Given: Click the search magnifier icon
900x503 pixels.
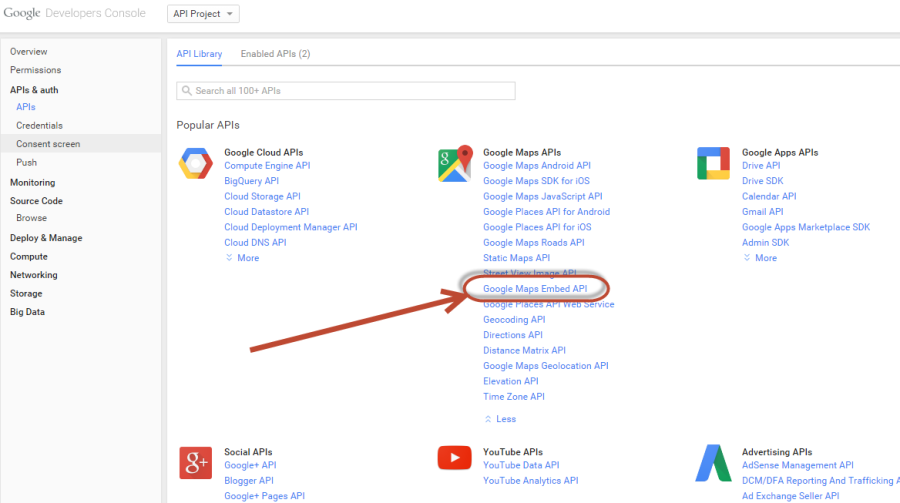Looking at the screenshot, I should 187,91.
